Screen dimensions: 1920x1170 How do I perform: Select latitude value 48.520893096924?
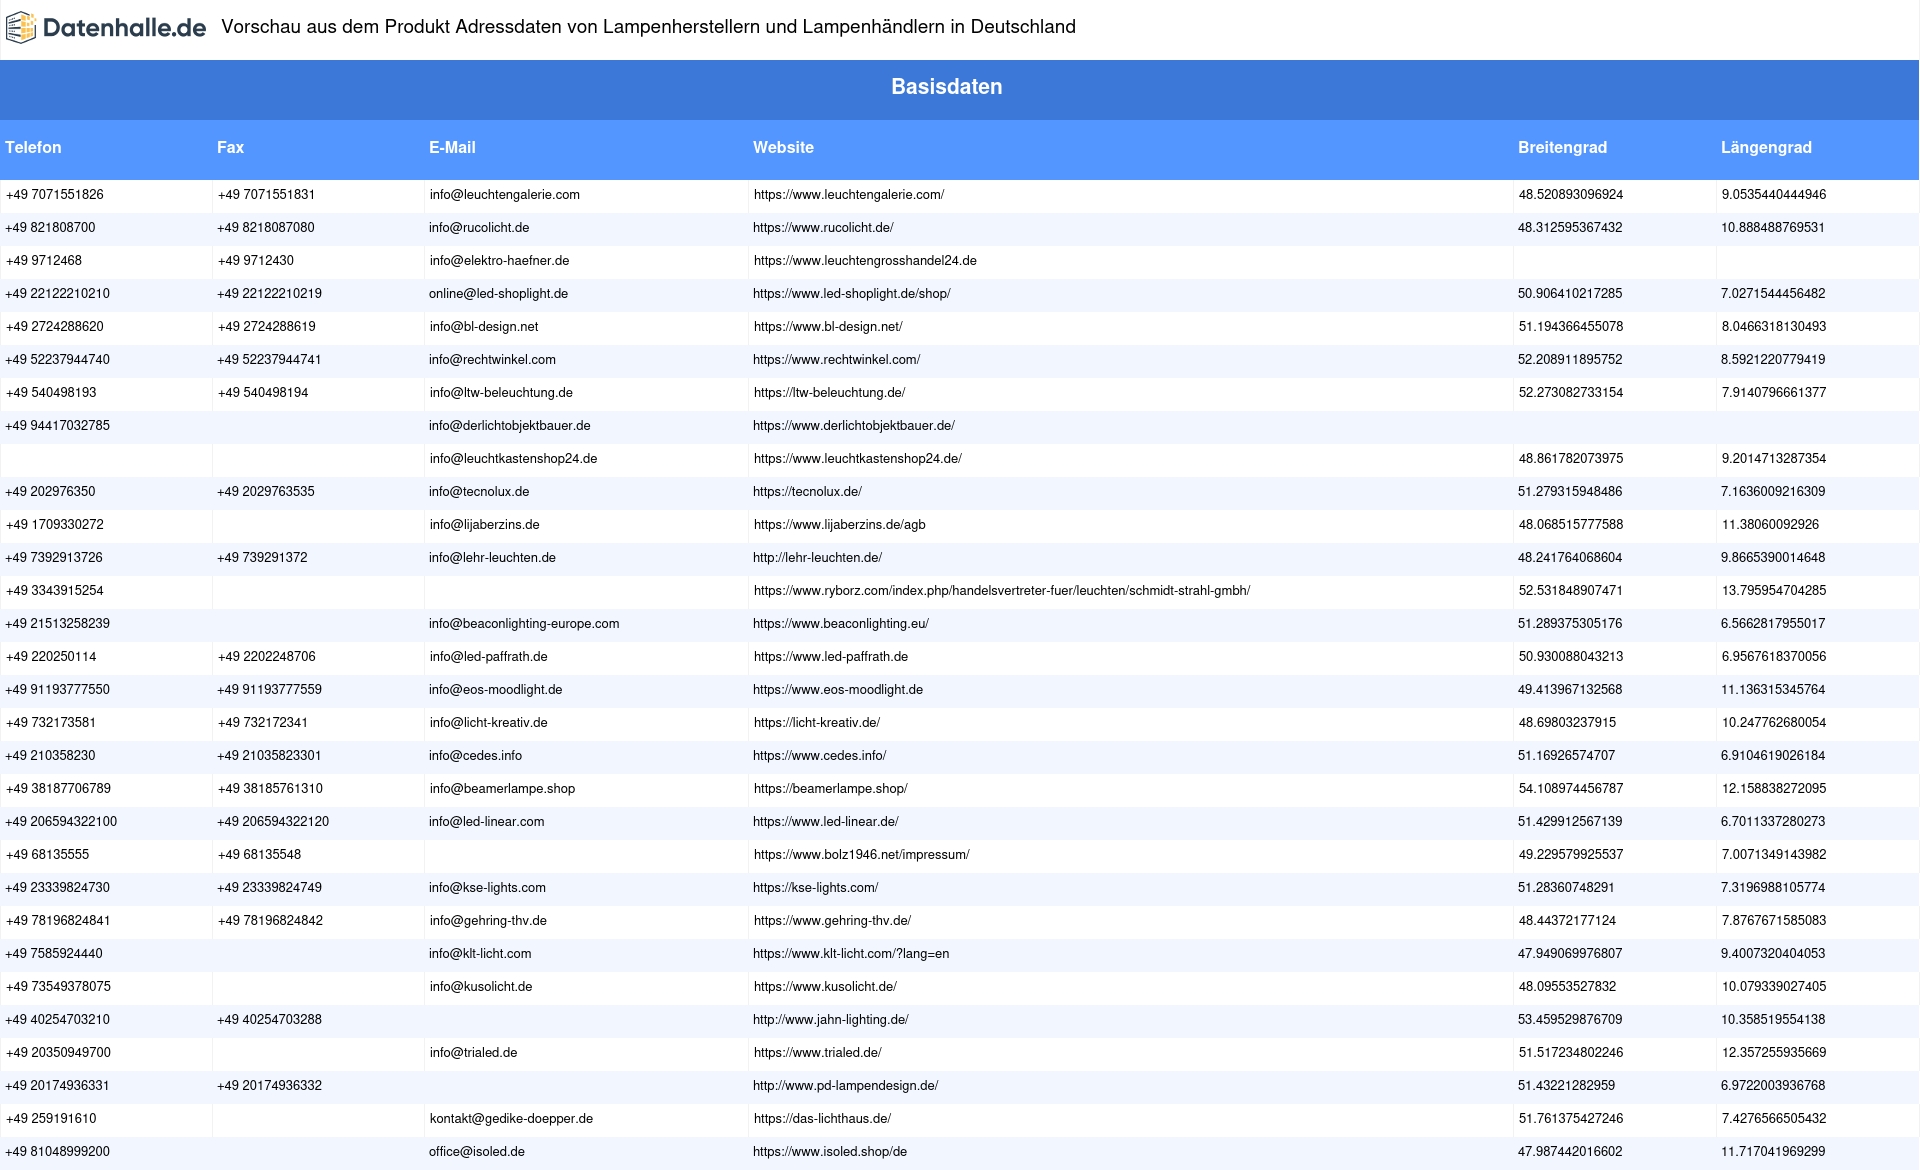(1571, 195)
